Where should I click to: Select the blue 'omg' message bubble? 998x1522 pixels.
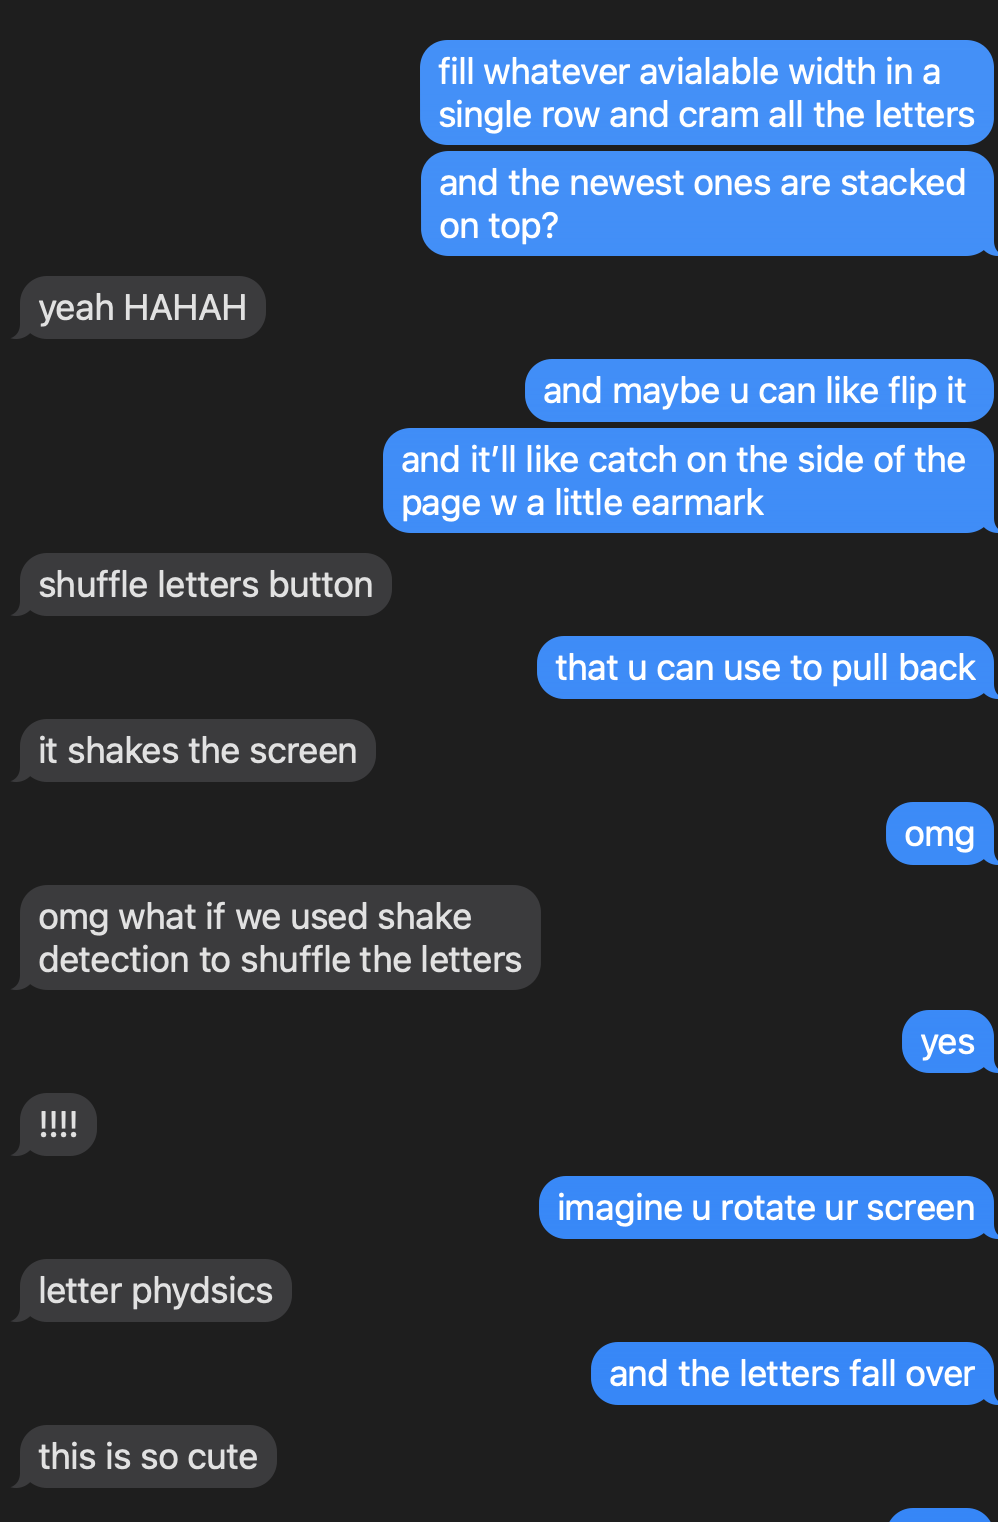(x=939, y=834)
